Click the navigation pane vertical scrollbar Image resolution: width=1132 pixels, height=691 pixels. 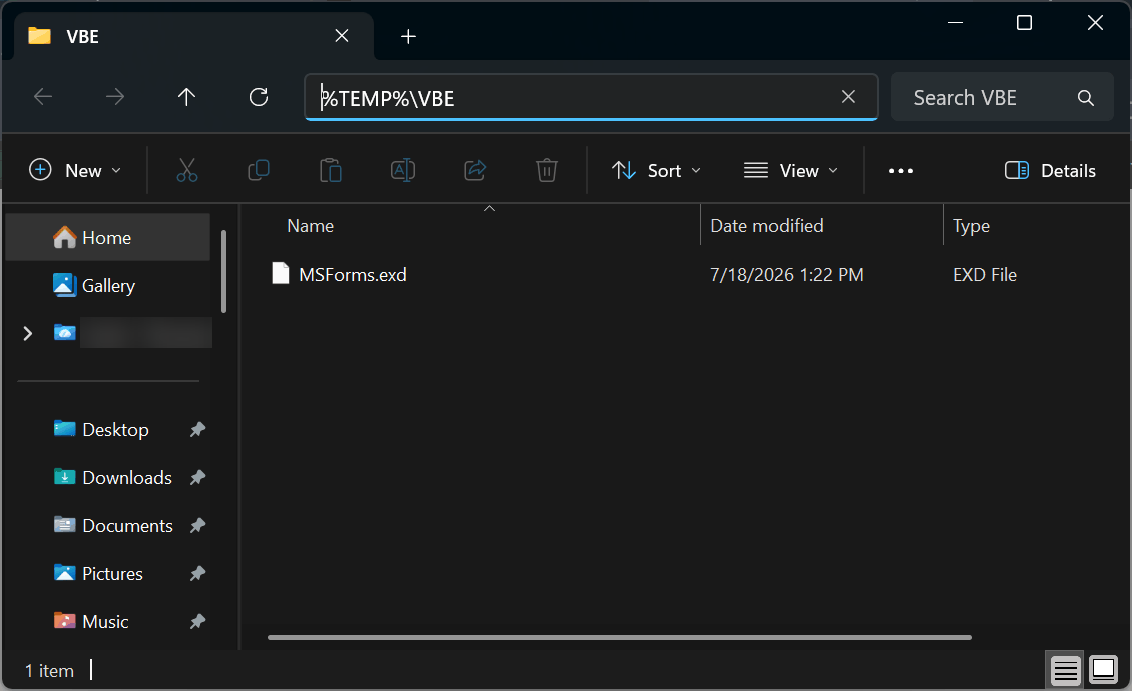223,271
